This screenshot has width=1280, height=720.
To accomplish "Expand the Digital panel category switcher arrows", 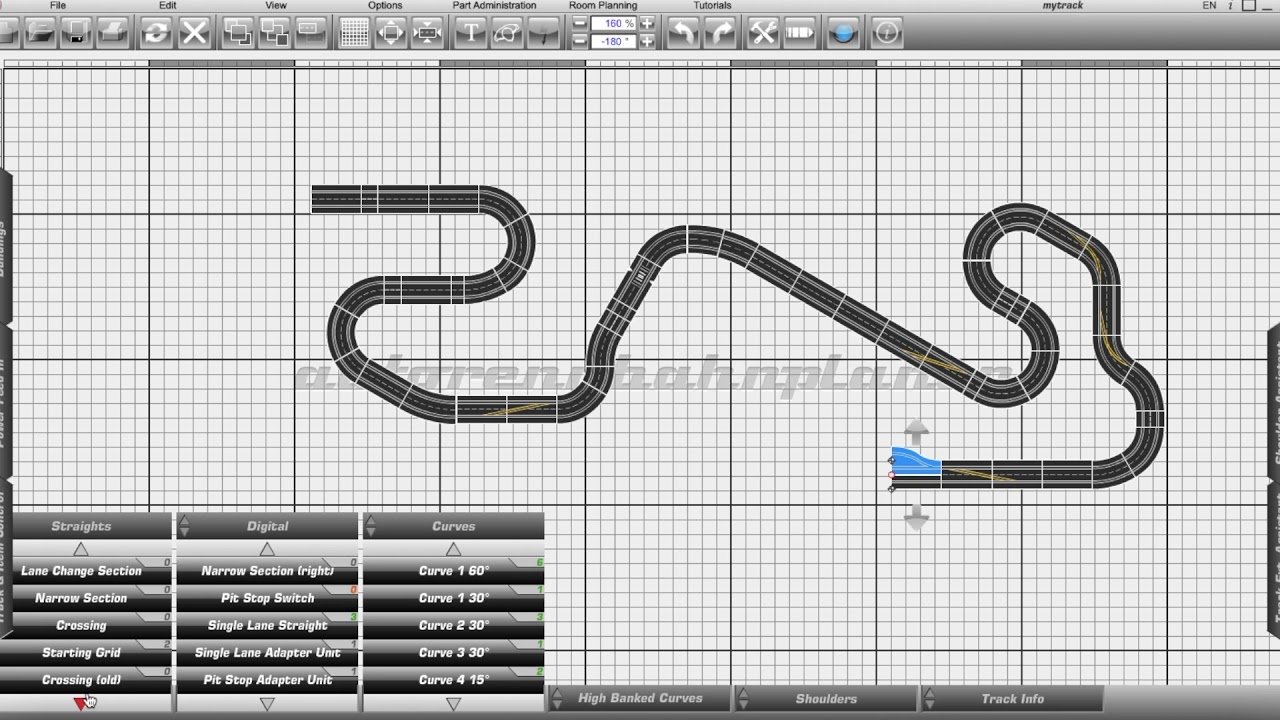I will click(185, 526).
